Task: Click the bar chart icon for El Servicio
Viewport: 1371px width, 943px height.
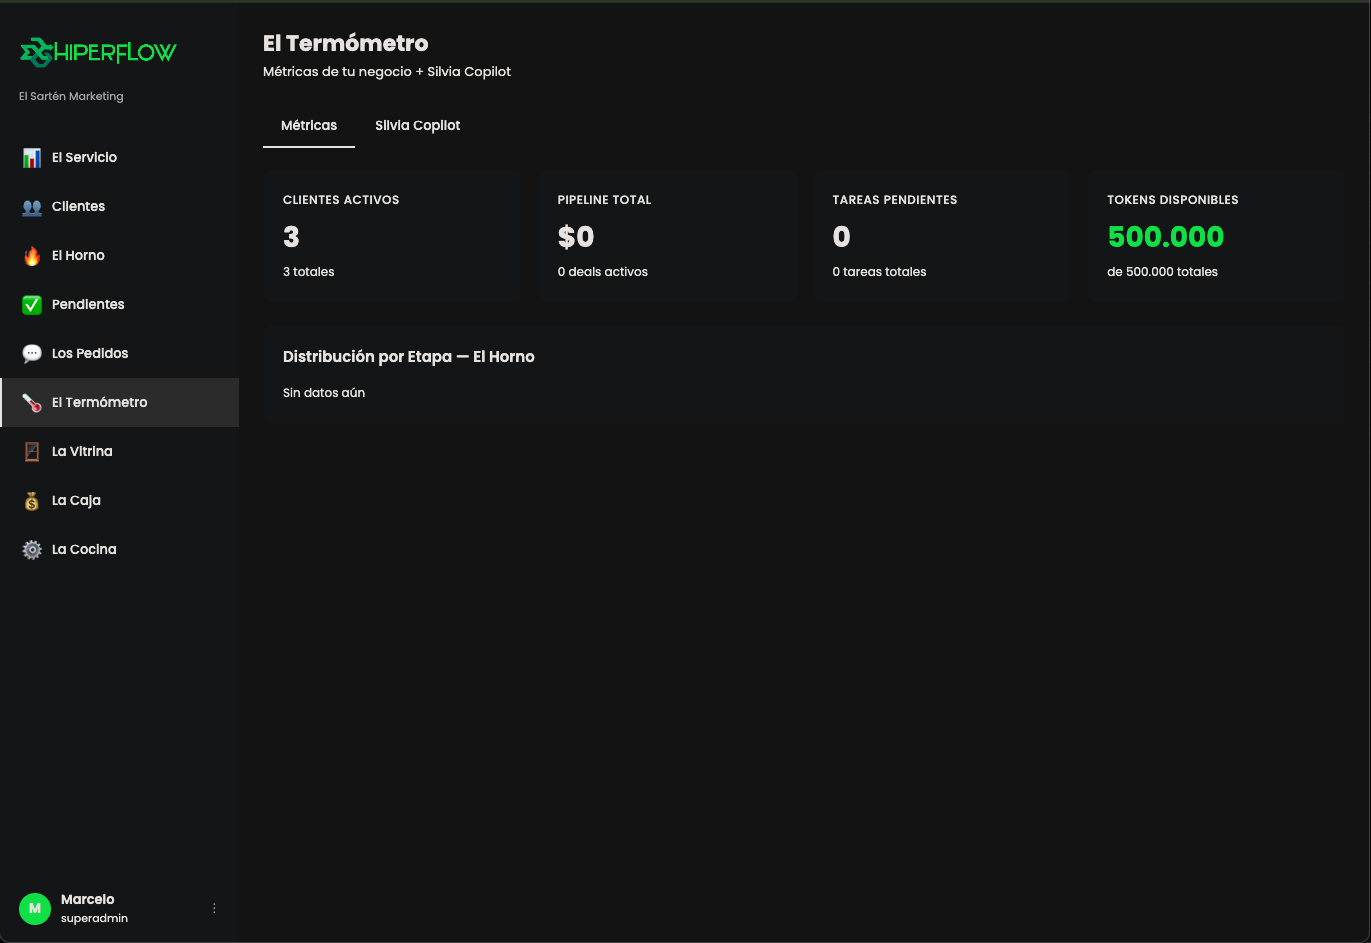Action: (x=32, y=158)
